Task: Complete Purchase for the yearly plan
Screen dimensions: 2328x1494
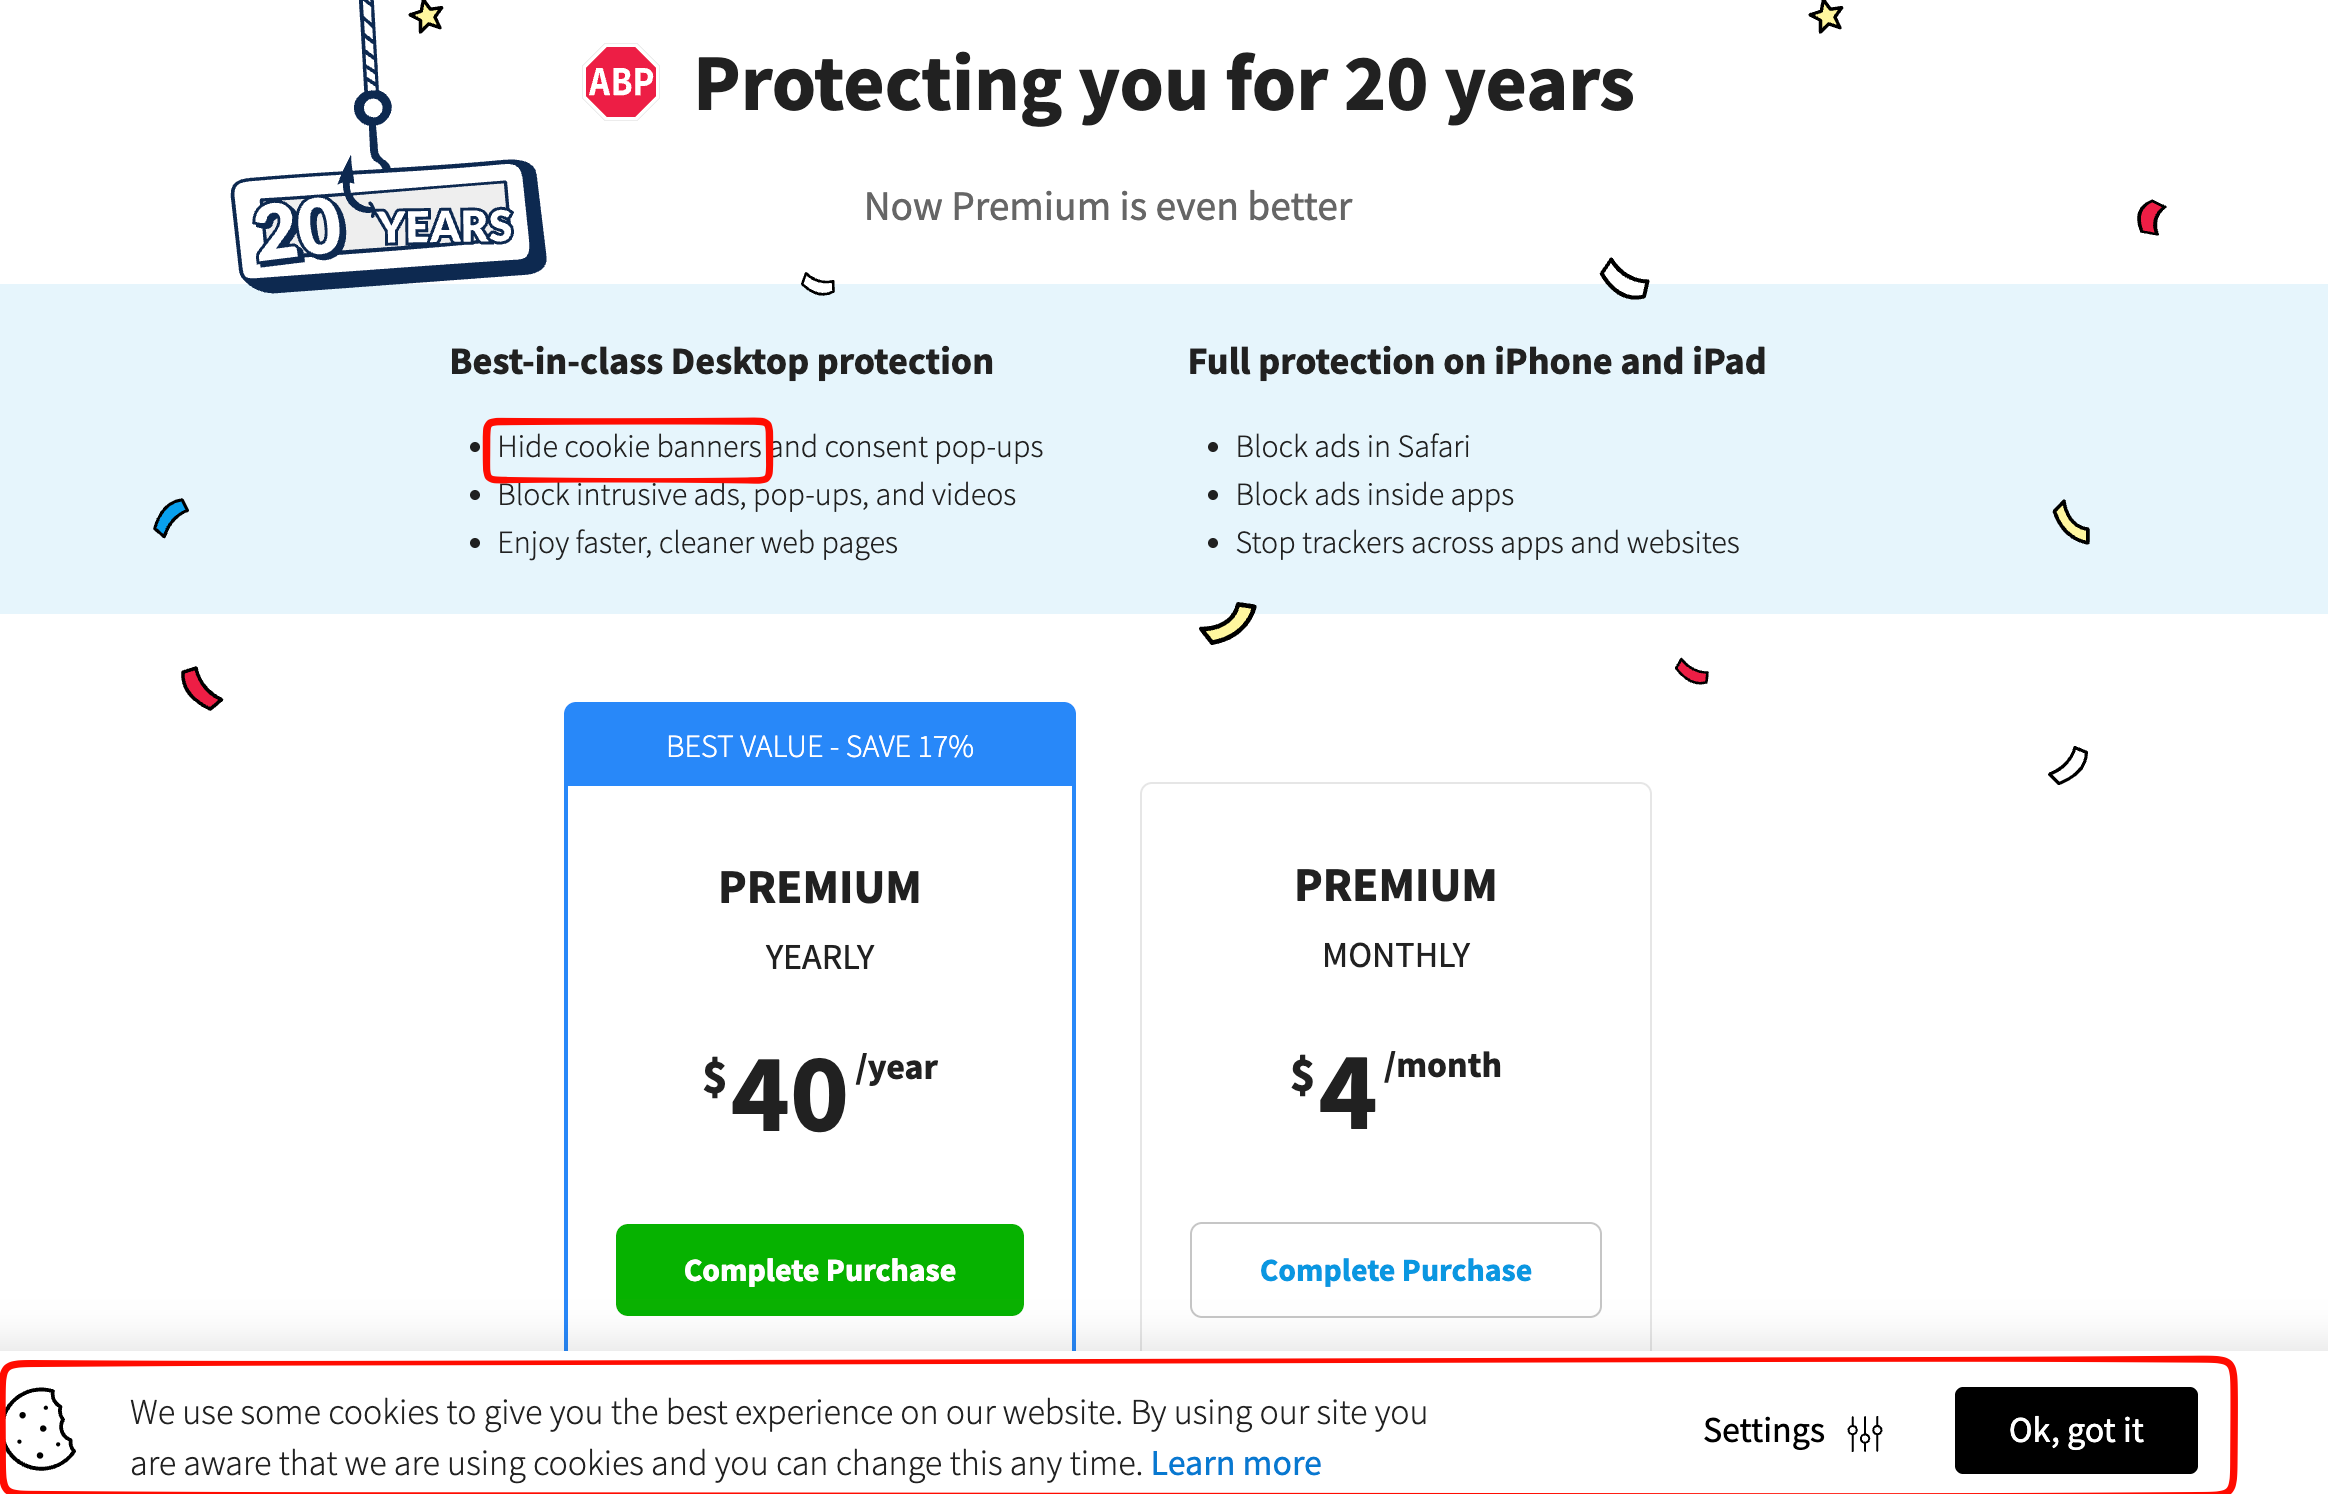Action: coord(819,1269)
